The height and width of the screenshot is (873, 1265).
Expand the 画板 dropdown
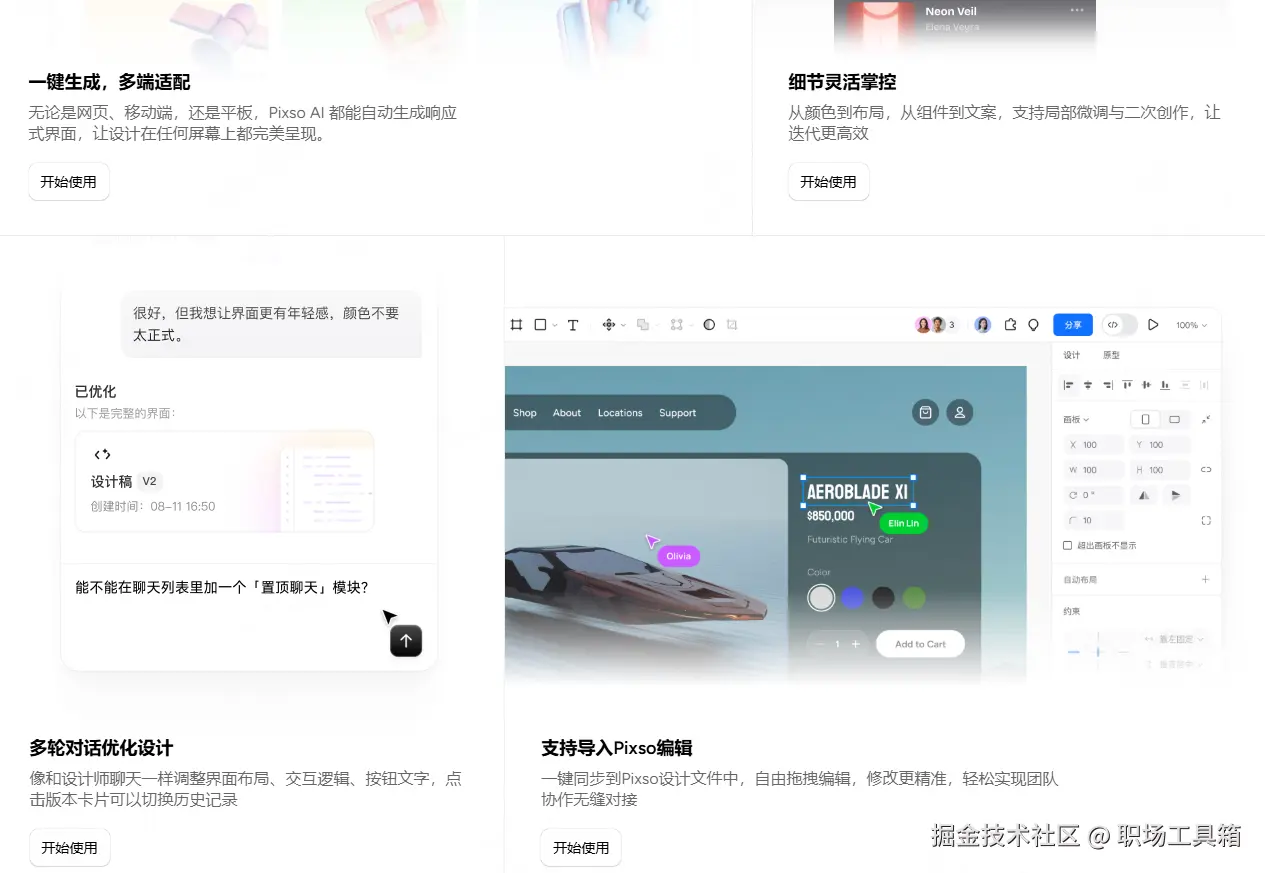coord(1076,420)
